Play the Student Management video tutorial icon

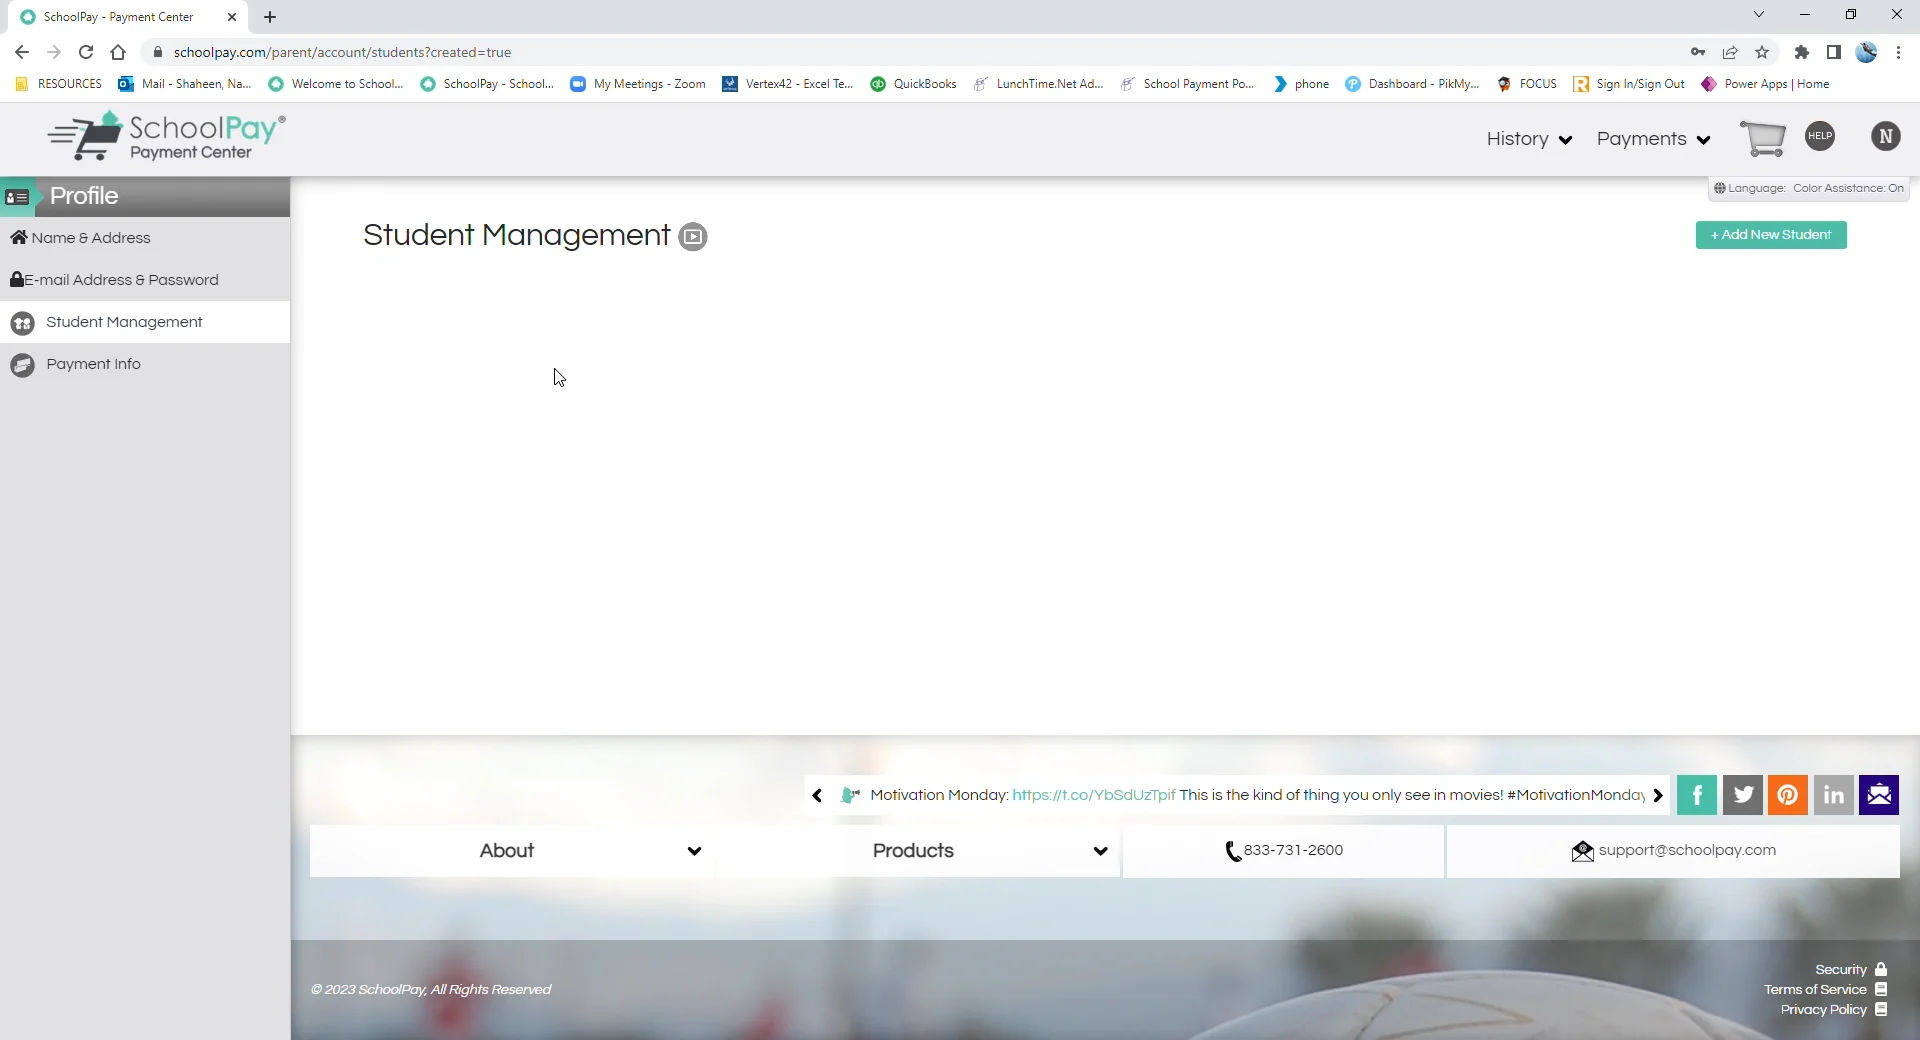693,237
